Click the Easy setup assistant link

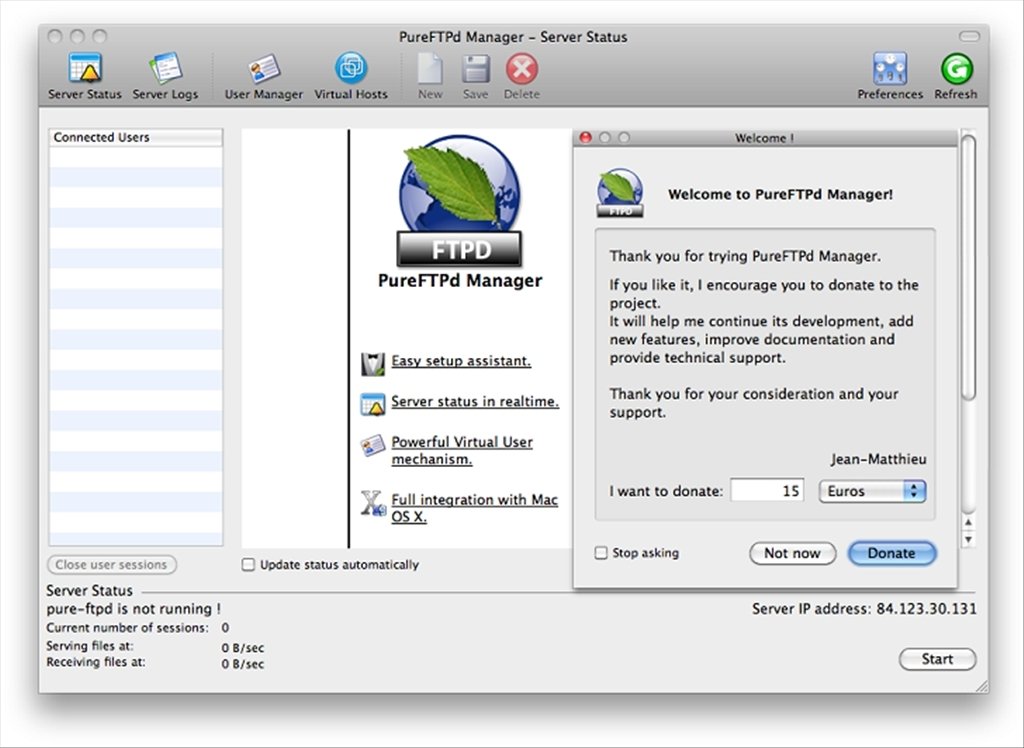tap(461, 361)
